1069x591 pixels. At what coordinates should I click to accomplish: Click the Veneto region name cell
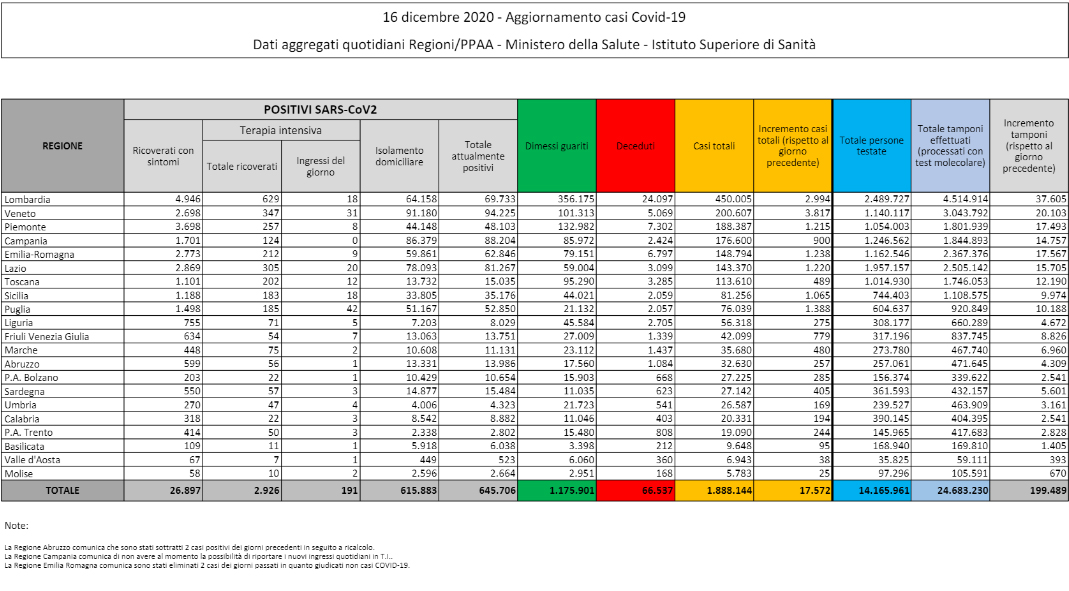tap(63, 213)
